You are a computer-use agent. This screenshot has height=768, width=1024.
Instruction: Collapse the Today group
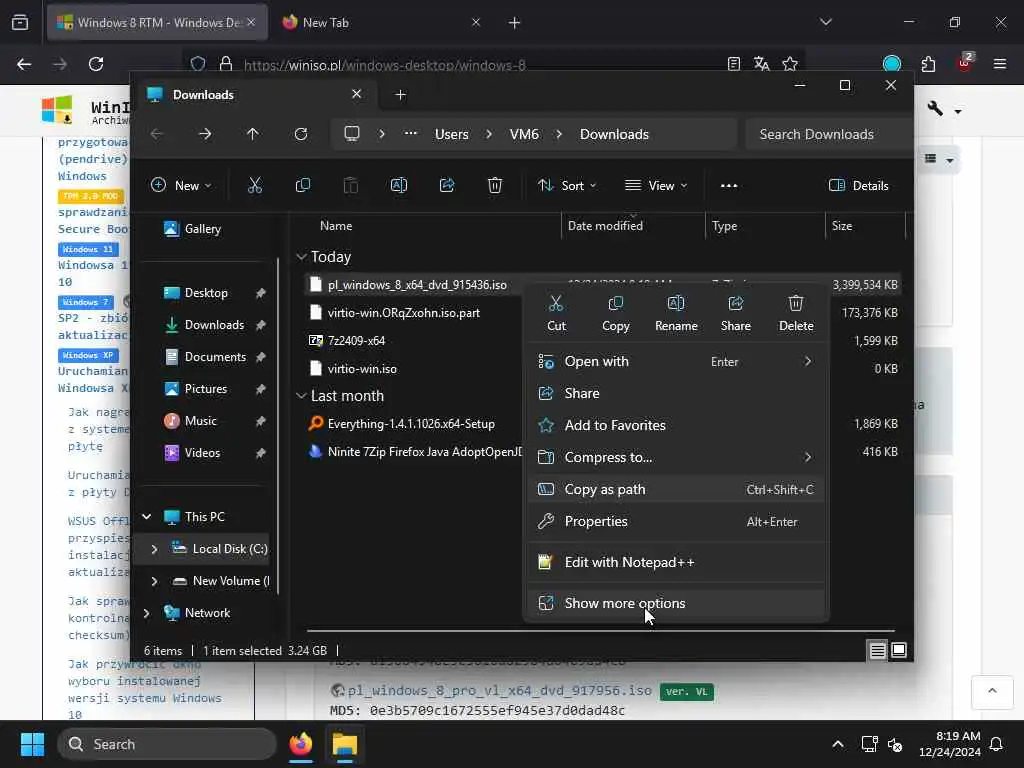(301, 257)
